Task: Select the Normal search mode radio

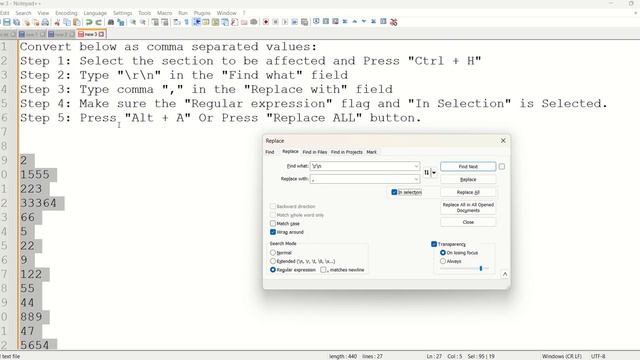Action: click(273, 253)
